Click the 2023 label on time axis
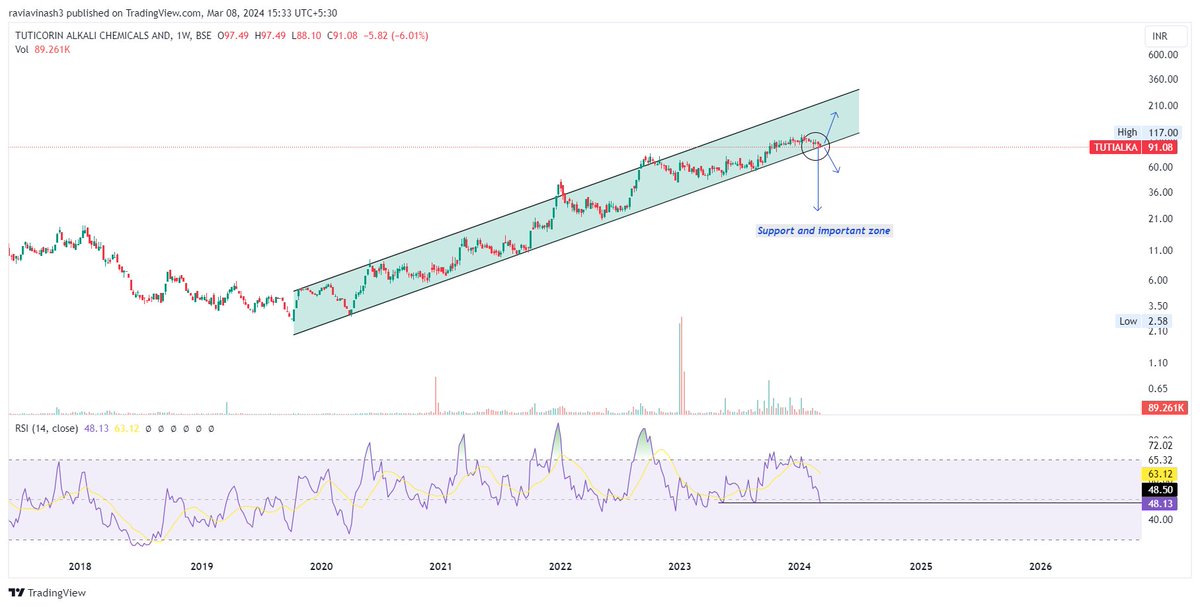 (x=680, y=566)
